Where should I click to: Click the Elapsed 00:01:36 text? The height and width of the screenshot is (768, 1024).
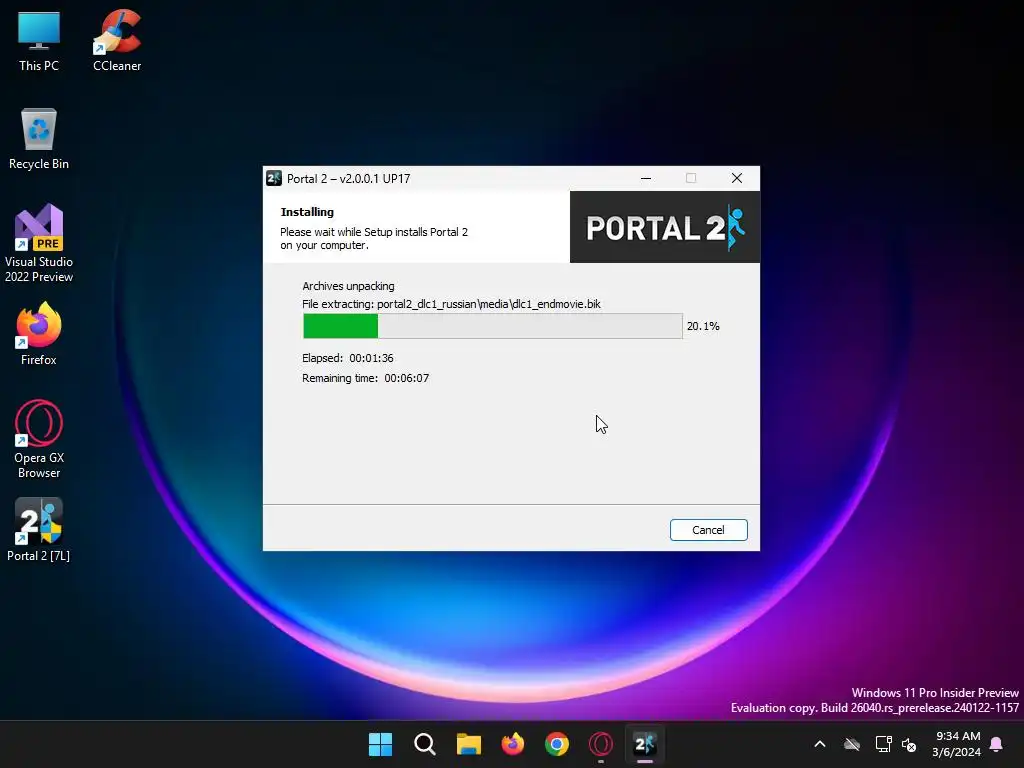[347, 358]
